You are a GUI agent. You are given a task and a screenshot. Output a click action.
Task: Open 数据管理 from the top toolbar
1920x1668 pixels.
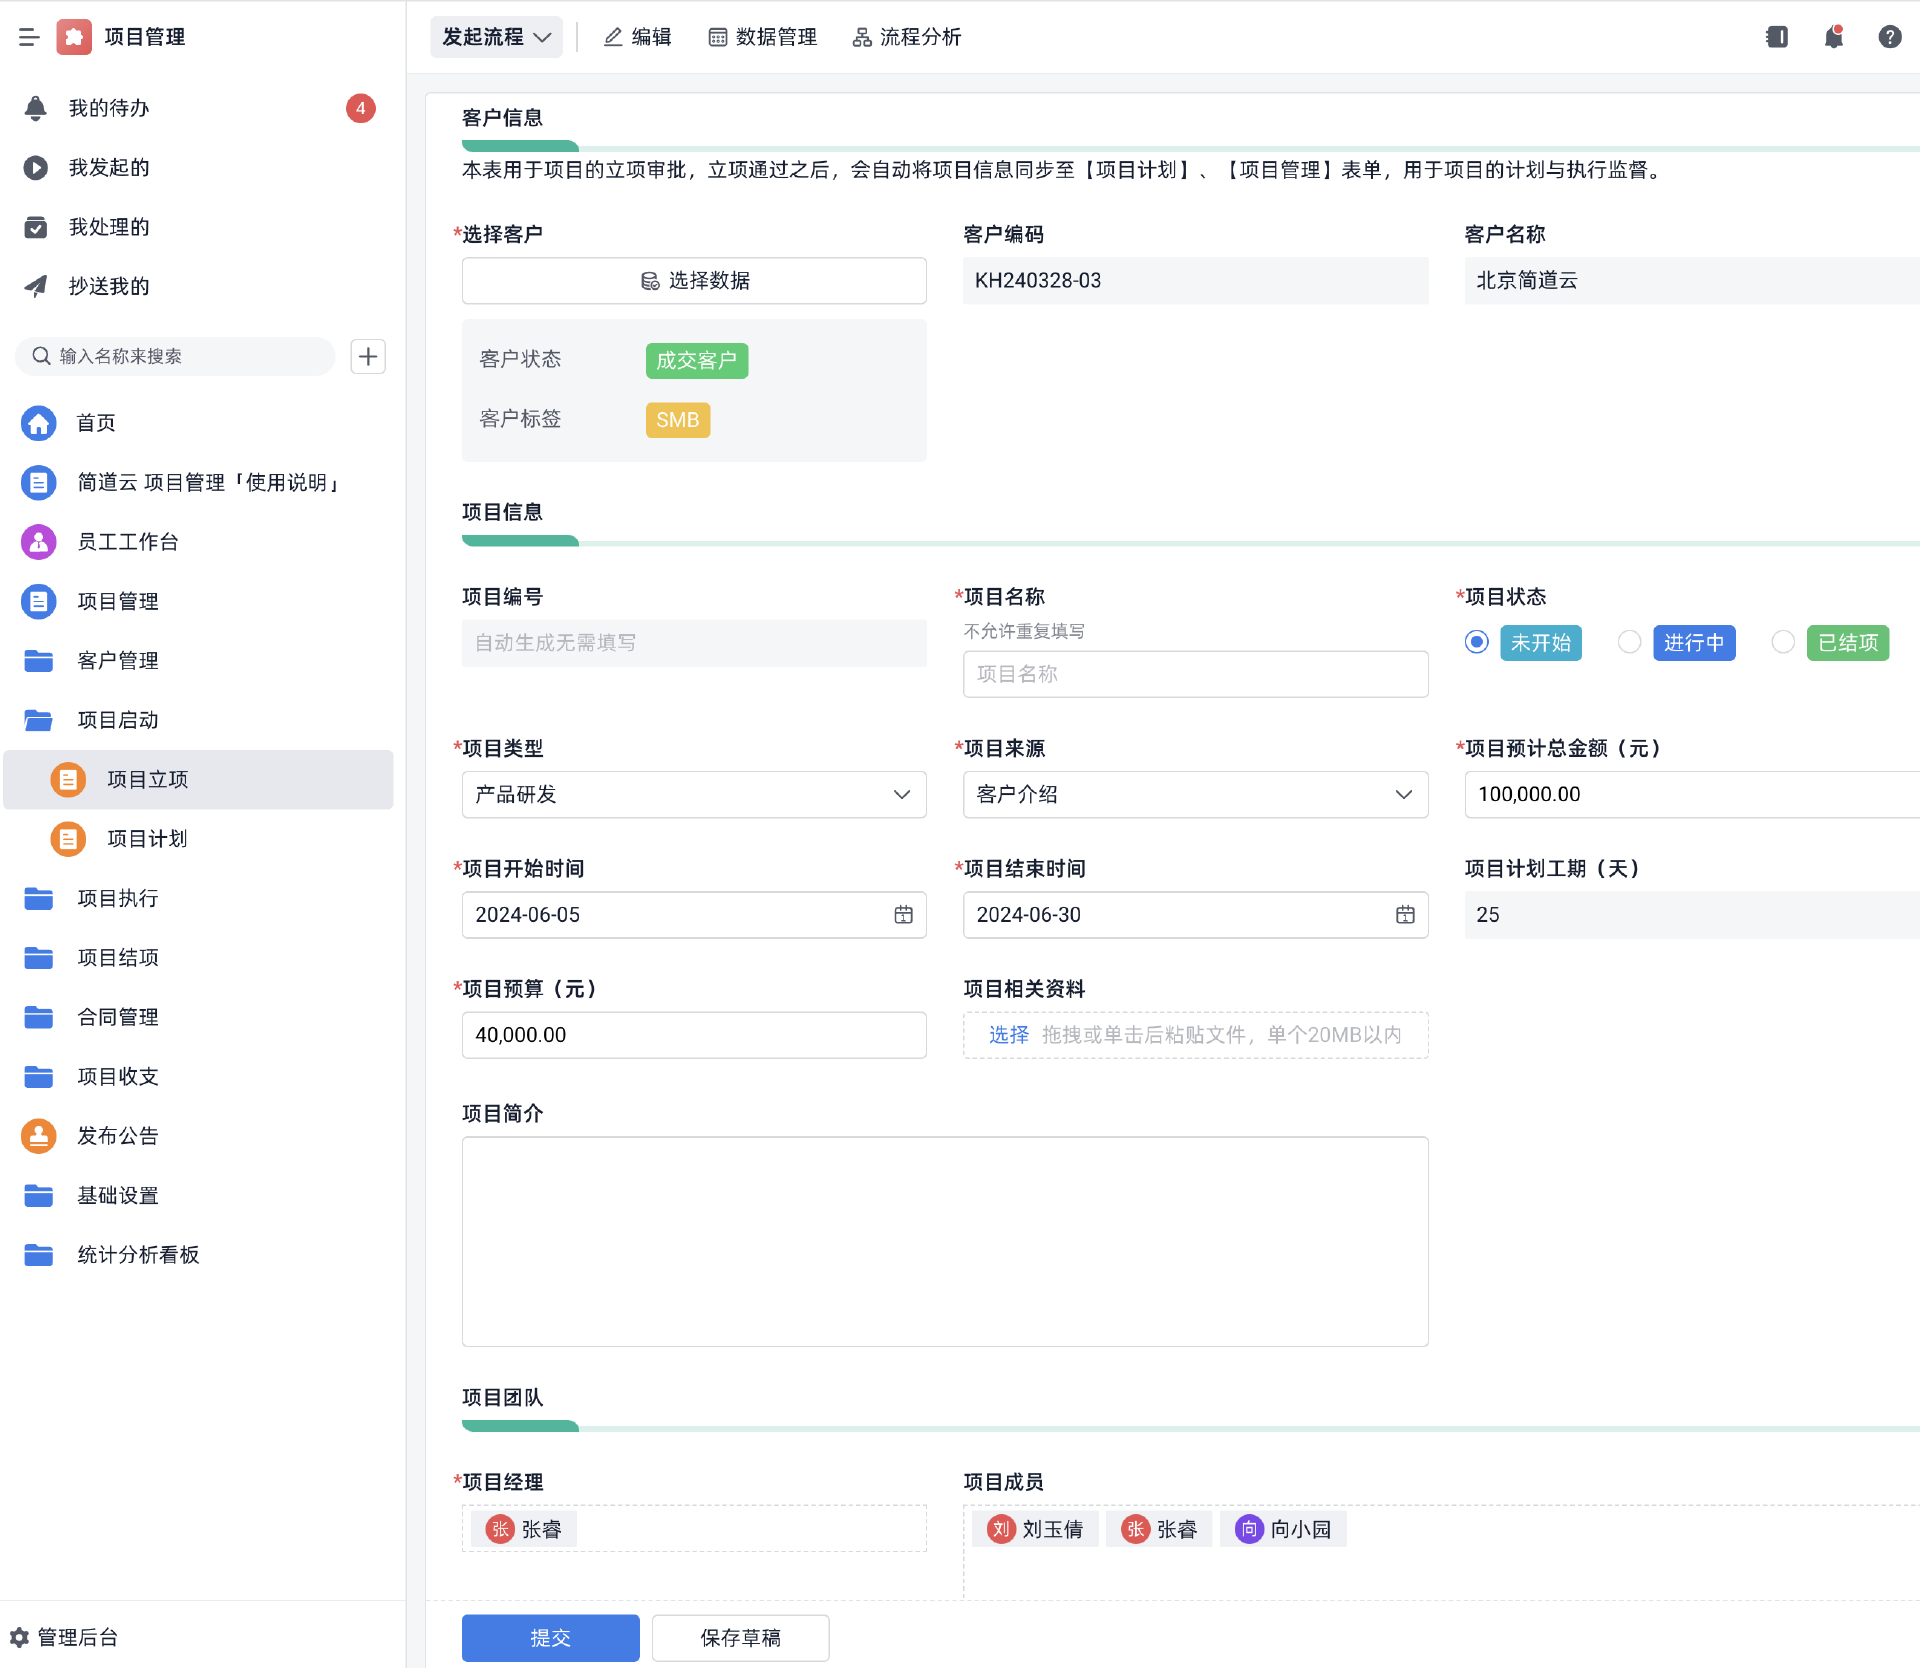coord(762,37)
